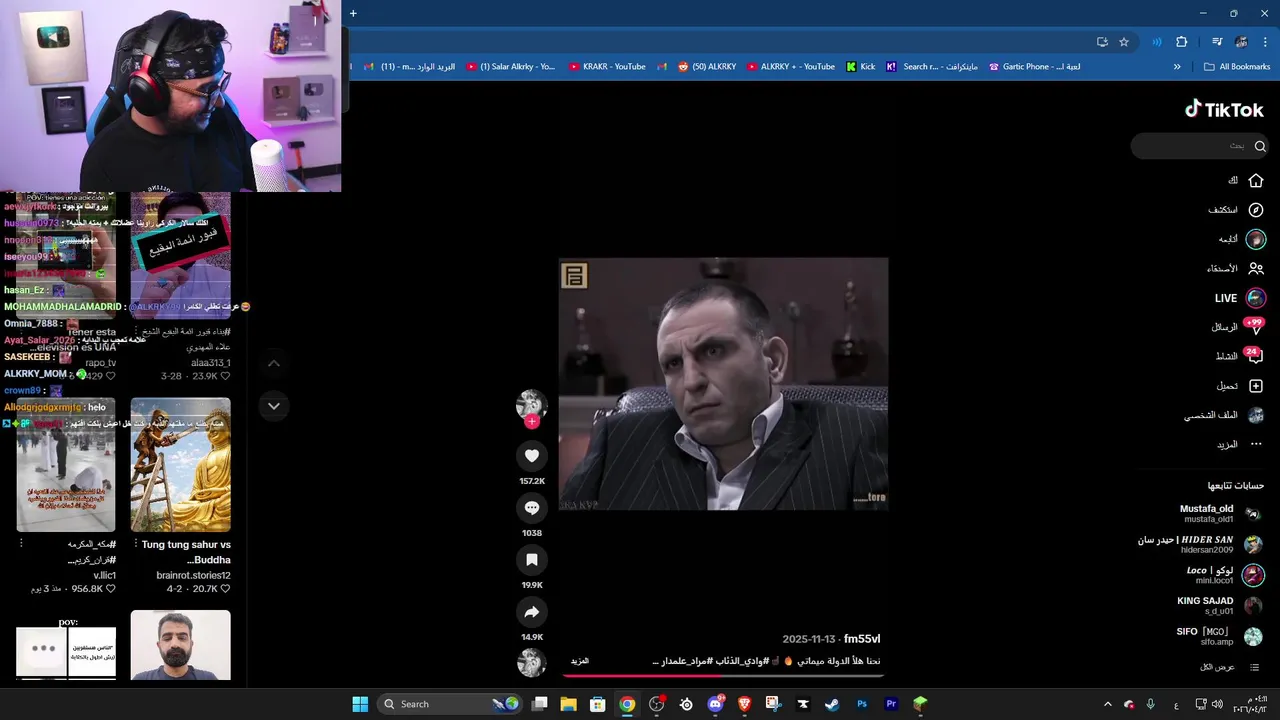Open the Gartic Phone bookmark
This screenshot has height=720, width=1280.
tap(1034, 67)
